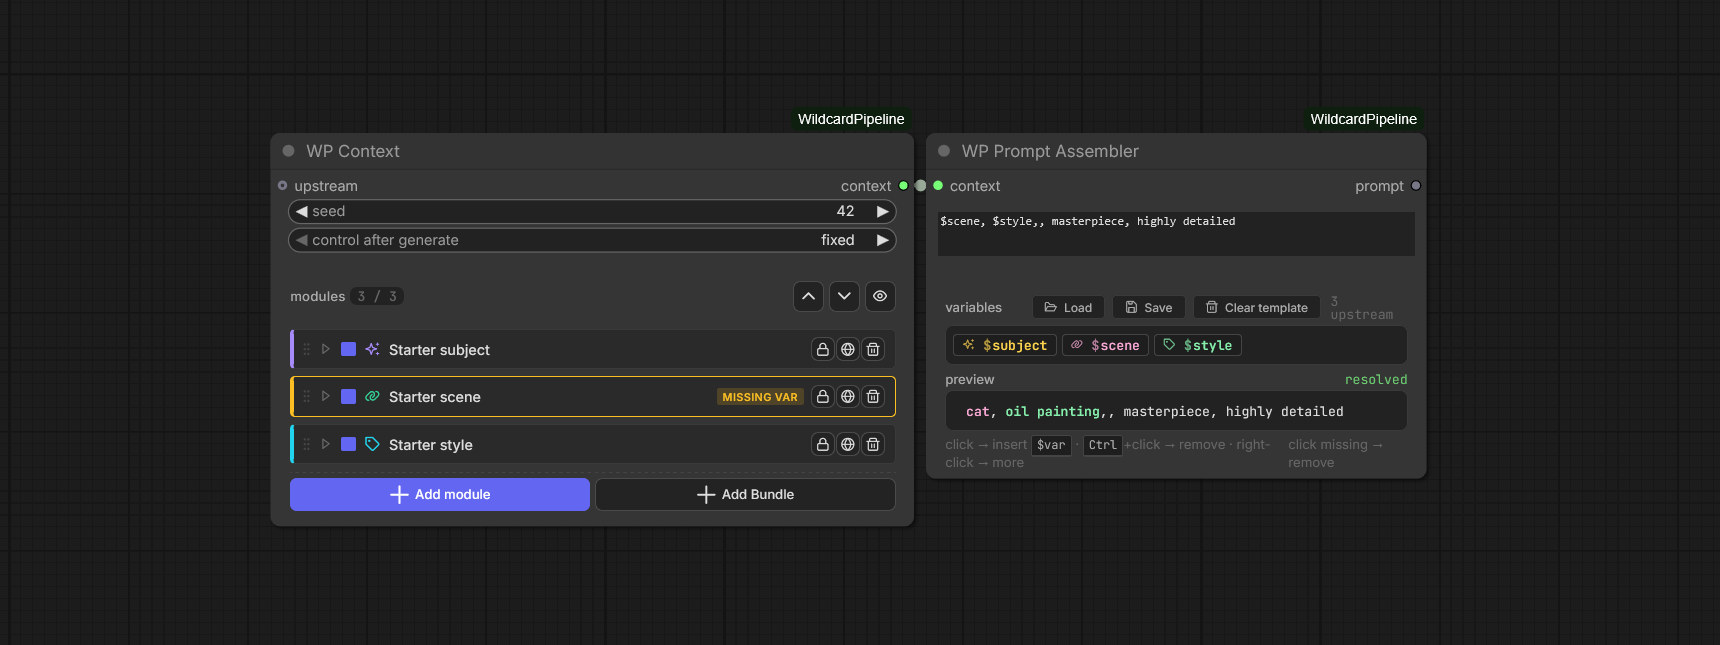The height and width of the screenshot is (645, 1720).
Task: Lock the Starter style module
Action: click(822, 444)
